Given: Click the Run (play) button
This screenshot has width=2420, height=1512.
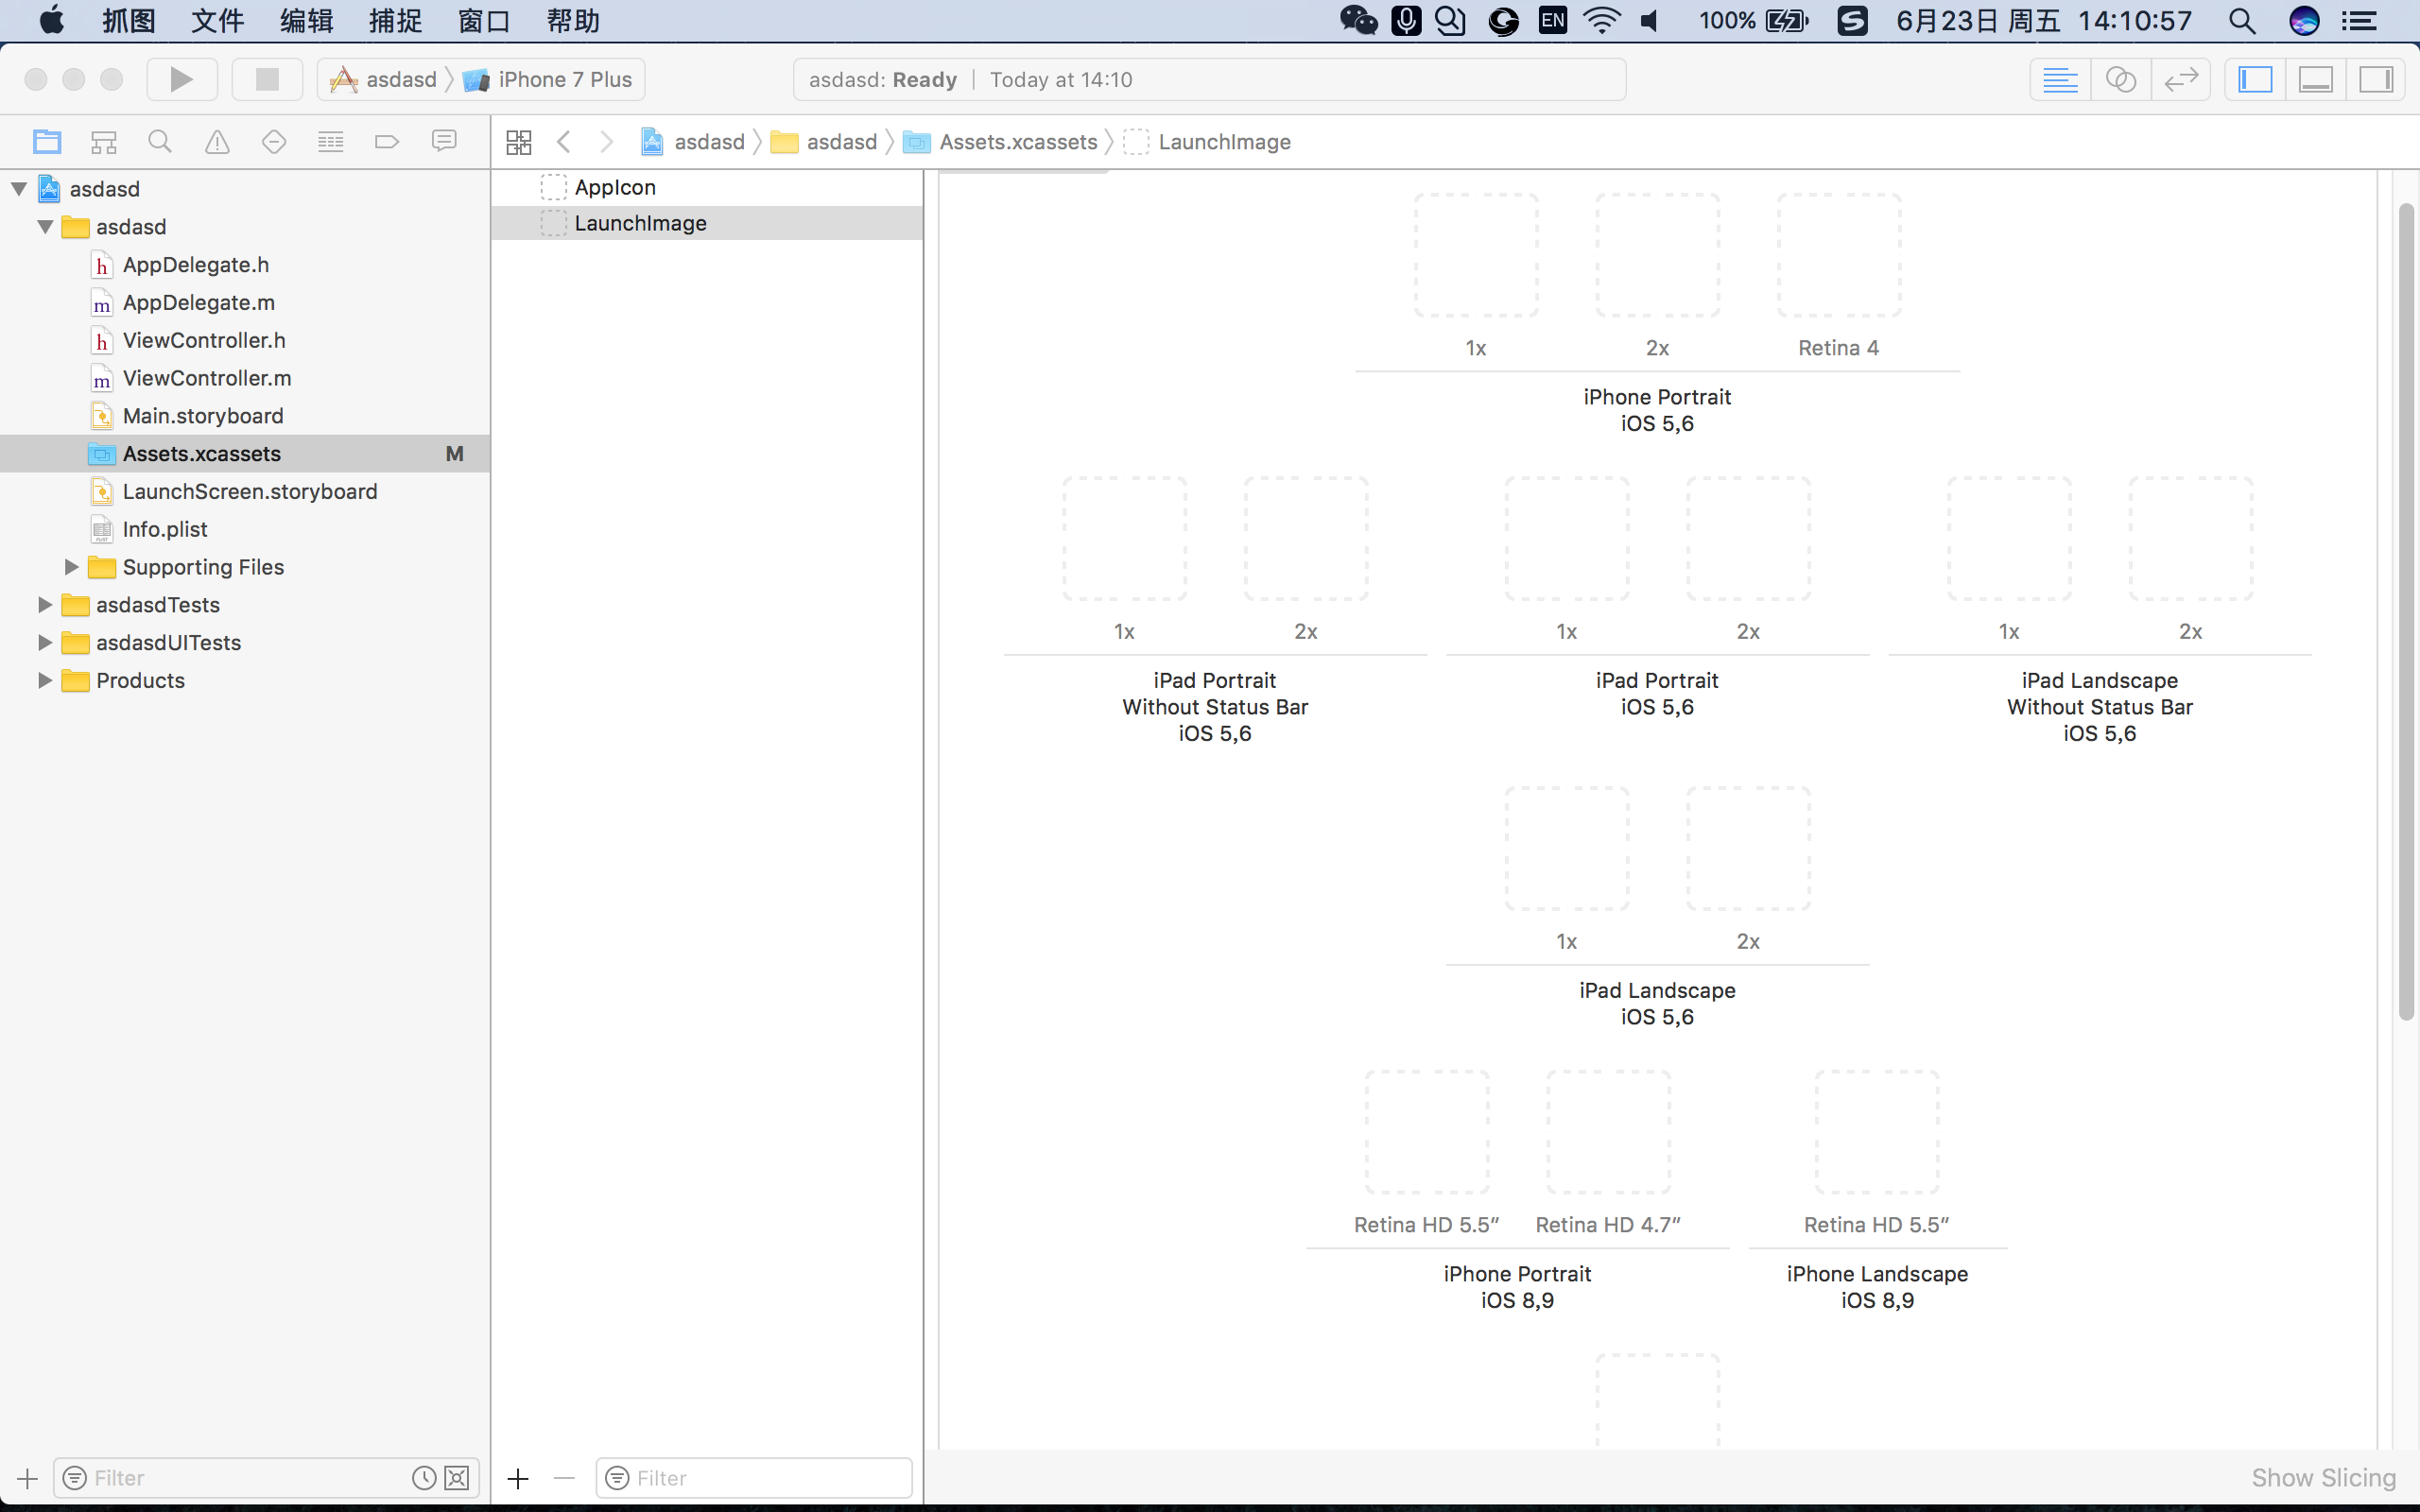Looking at the screenshot, I should pyautogui.click(x=181, y=79).
